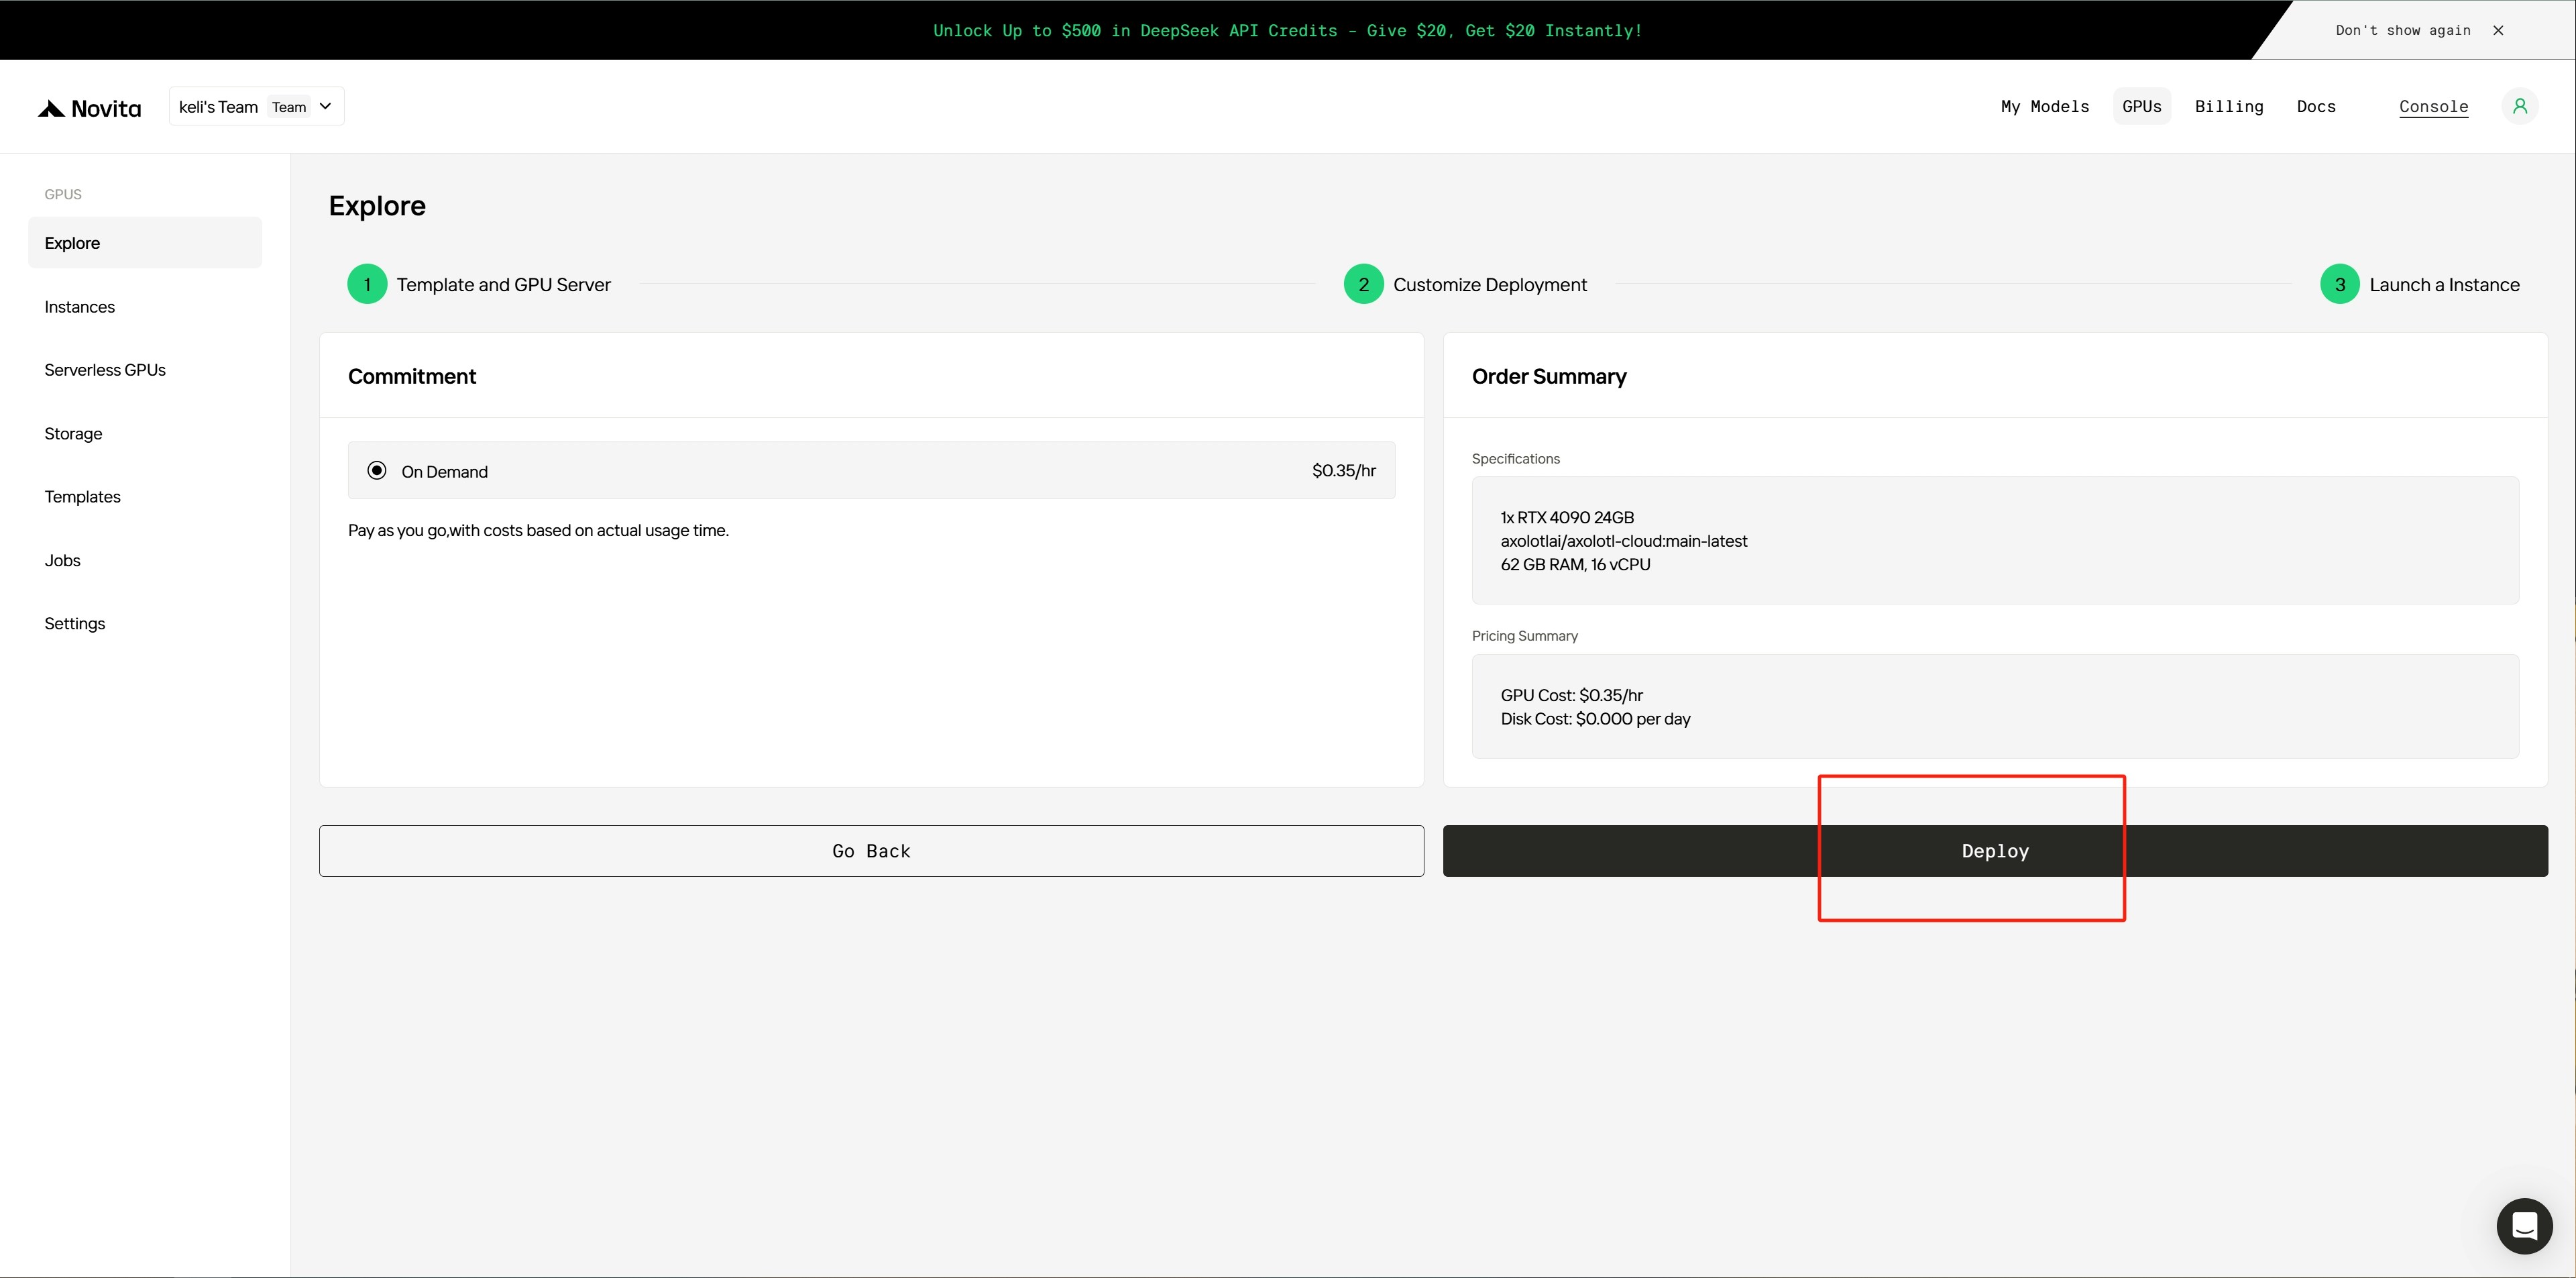
Task: Open My Models in top navigation
Action: pos(2045,106)
